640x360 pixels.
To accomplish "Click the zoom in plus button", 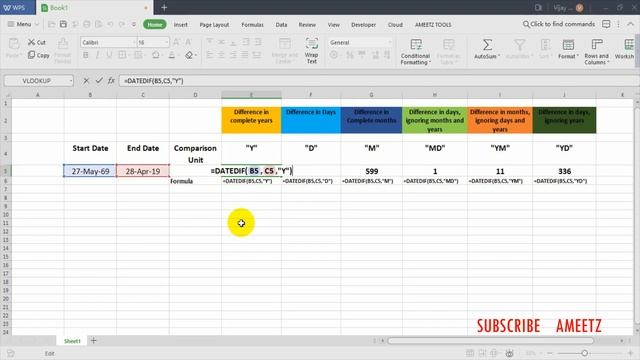I will tap(630, 353).
